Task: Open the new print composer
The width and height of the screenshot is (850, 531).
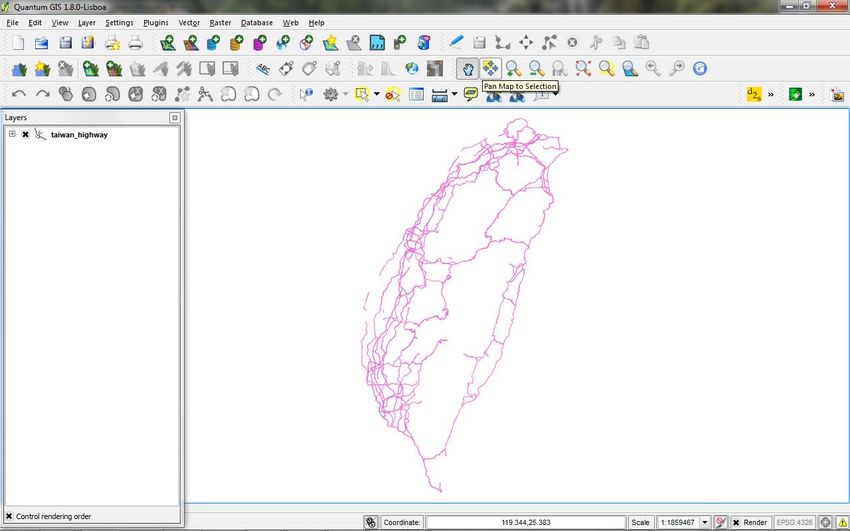Action: click(x=112, y=43)
